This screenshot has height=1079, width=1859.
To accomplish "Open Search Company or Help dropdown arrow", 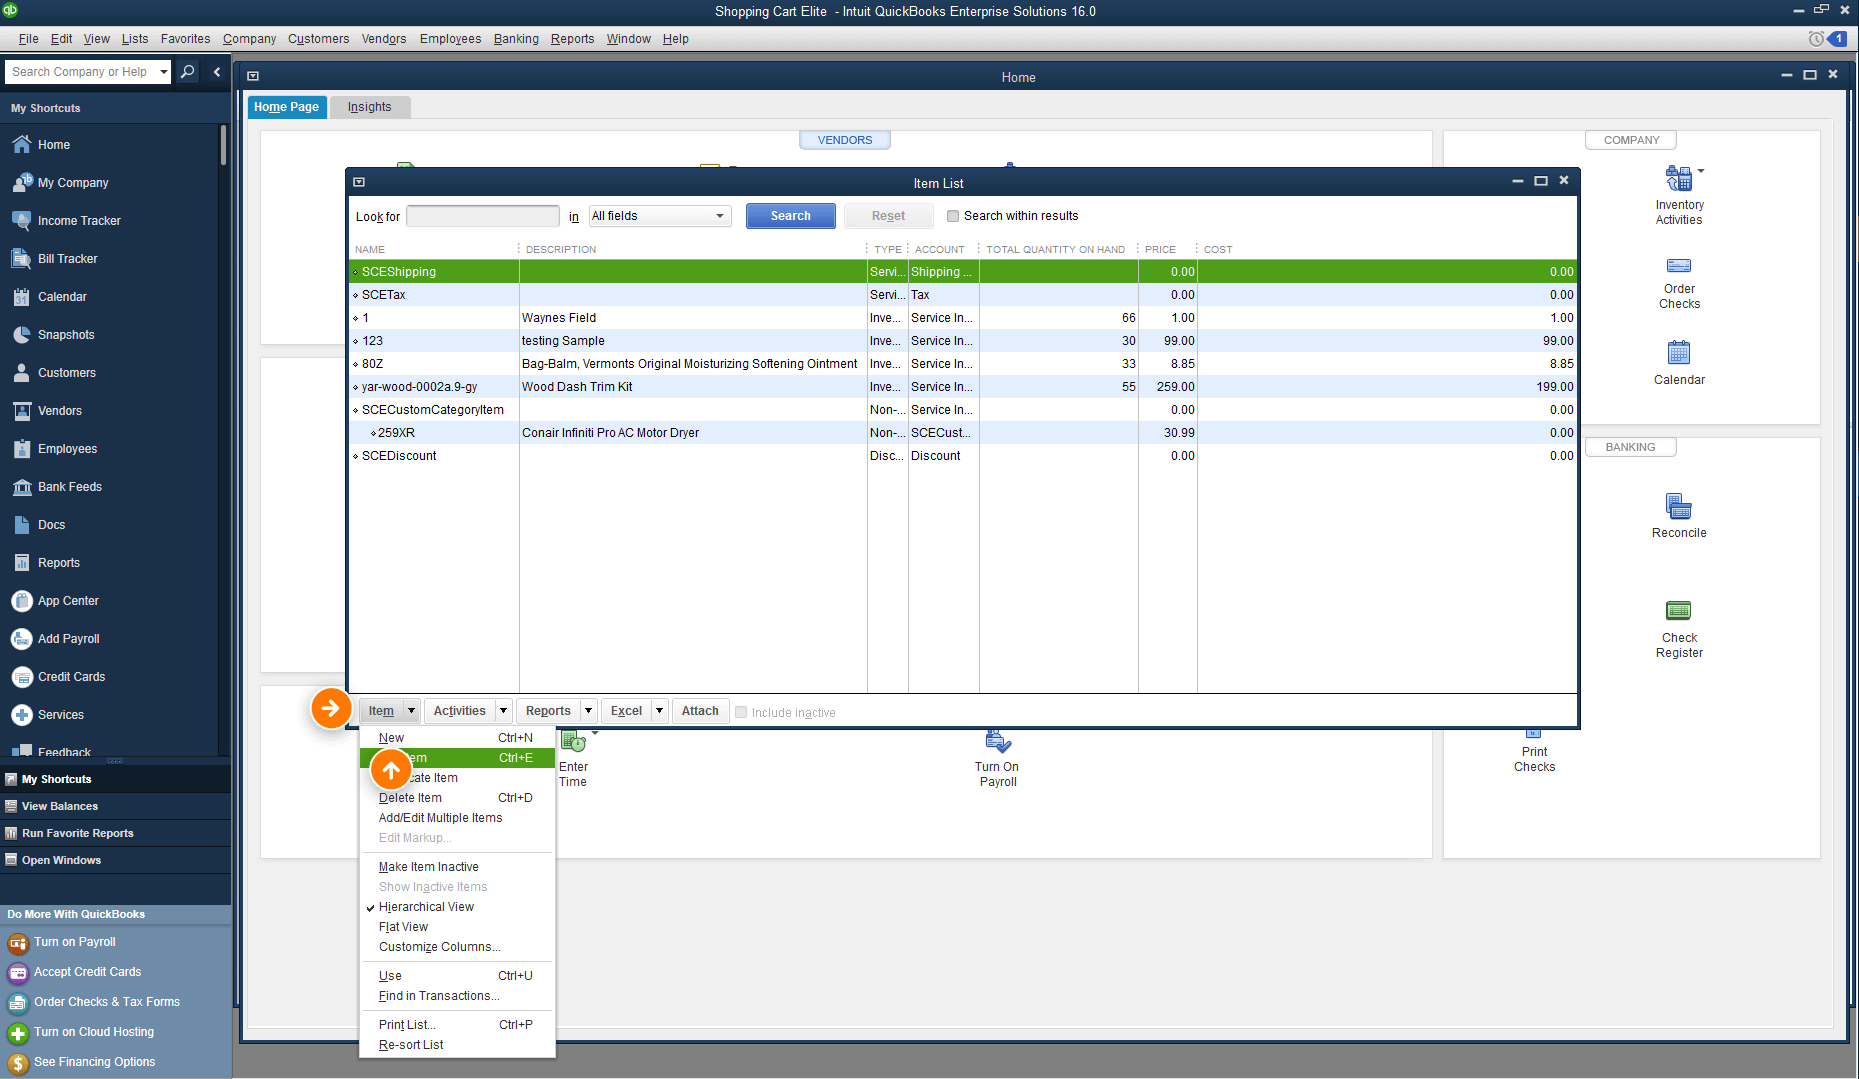I will pyautogui.click(x=164, y=72).
